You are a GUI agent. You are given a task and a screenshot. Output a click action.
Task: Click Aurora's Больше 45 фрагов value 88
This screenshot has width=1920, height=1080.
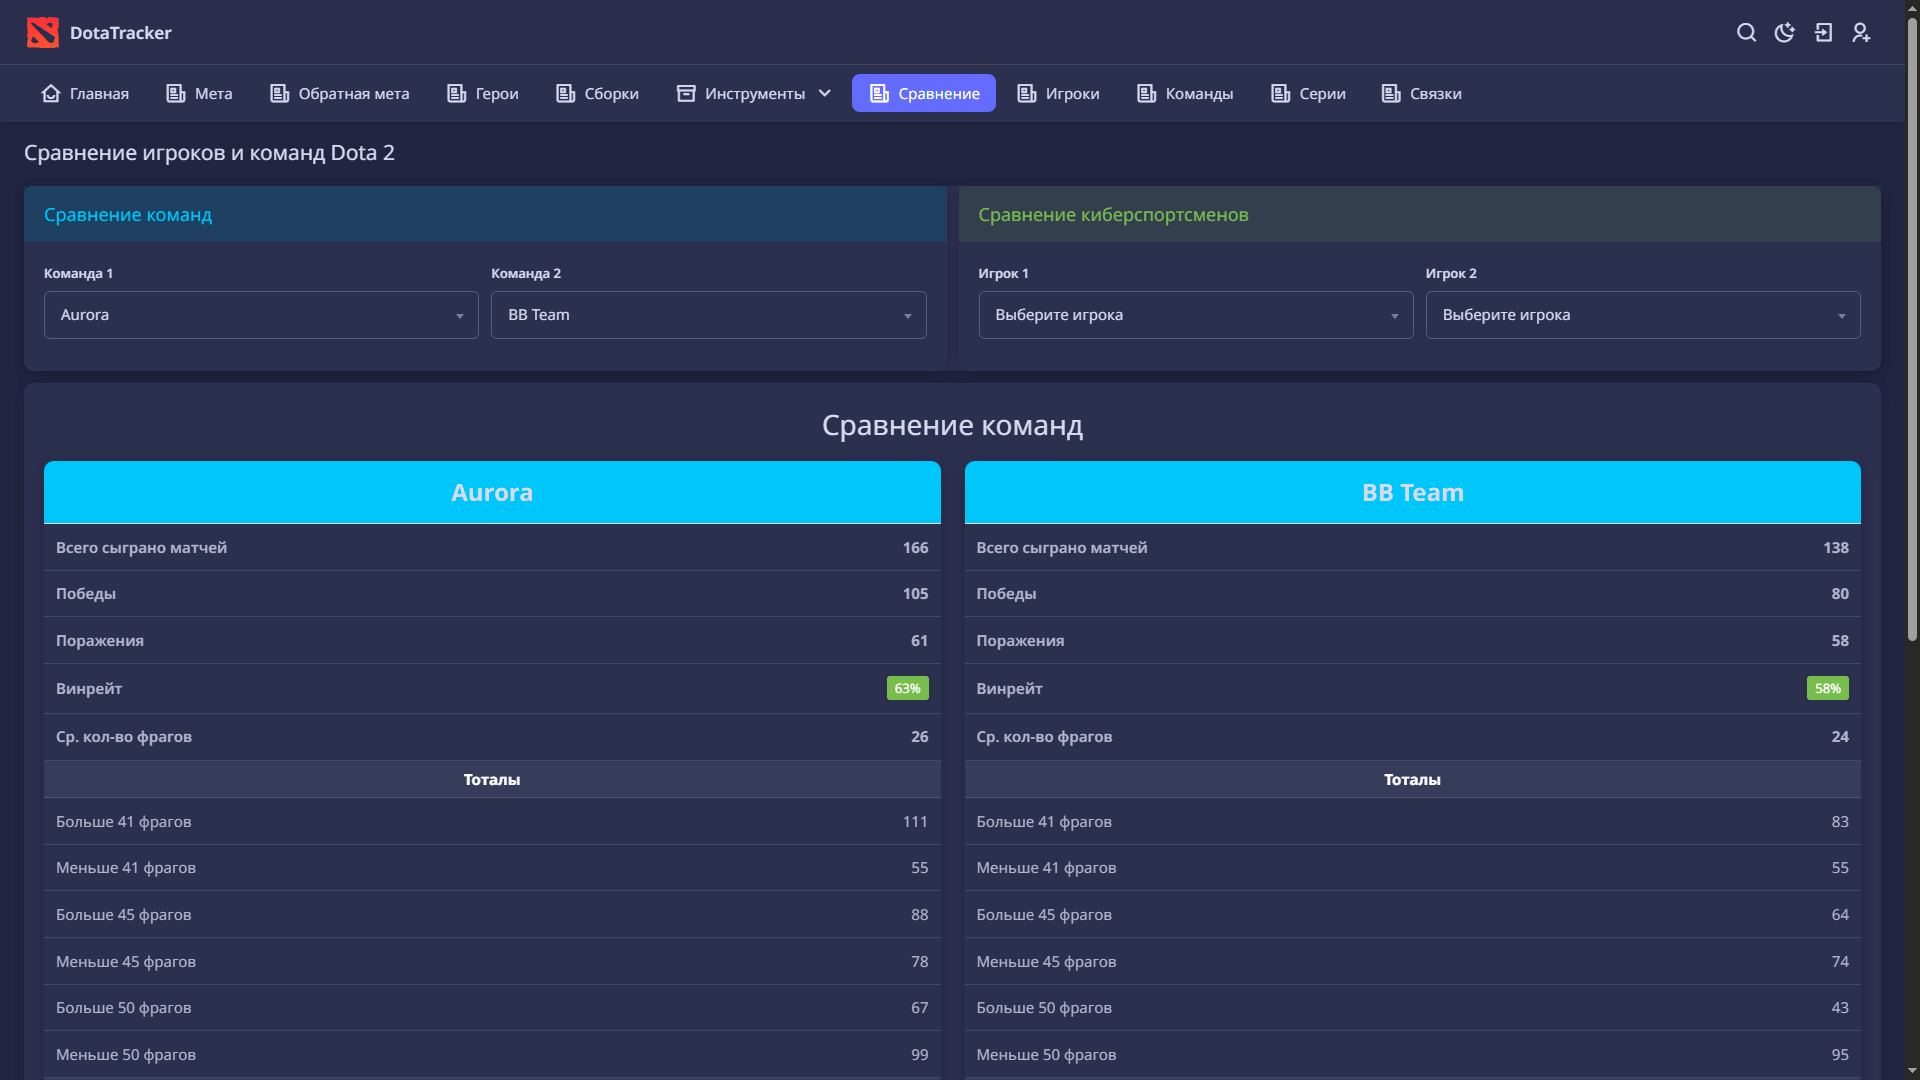tap(920, 915)
